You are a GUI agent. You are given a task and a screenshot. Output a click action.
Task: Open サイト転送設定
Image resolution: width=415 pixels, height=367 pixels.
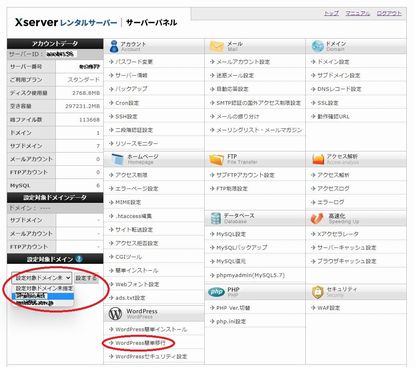(x=134, y=230)
